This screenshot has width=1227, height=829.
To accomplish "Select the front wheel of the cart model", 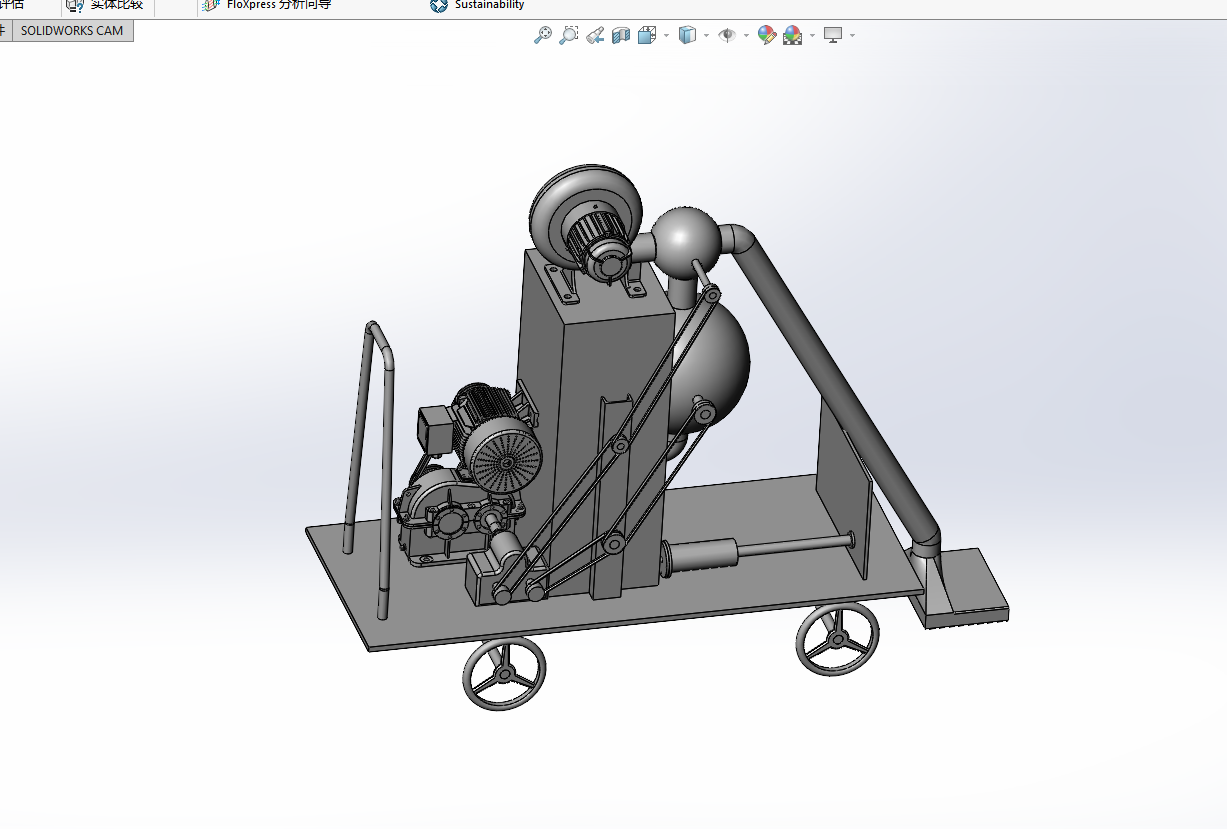I will [x=504, y=673].
